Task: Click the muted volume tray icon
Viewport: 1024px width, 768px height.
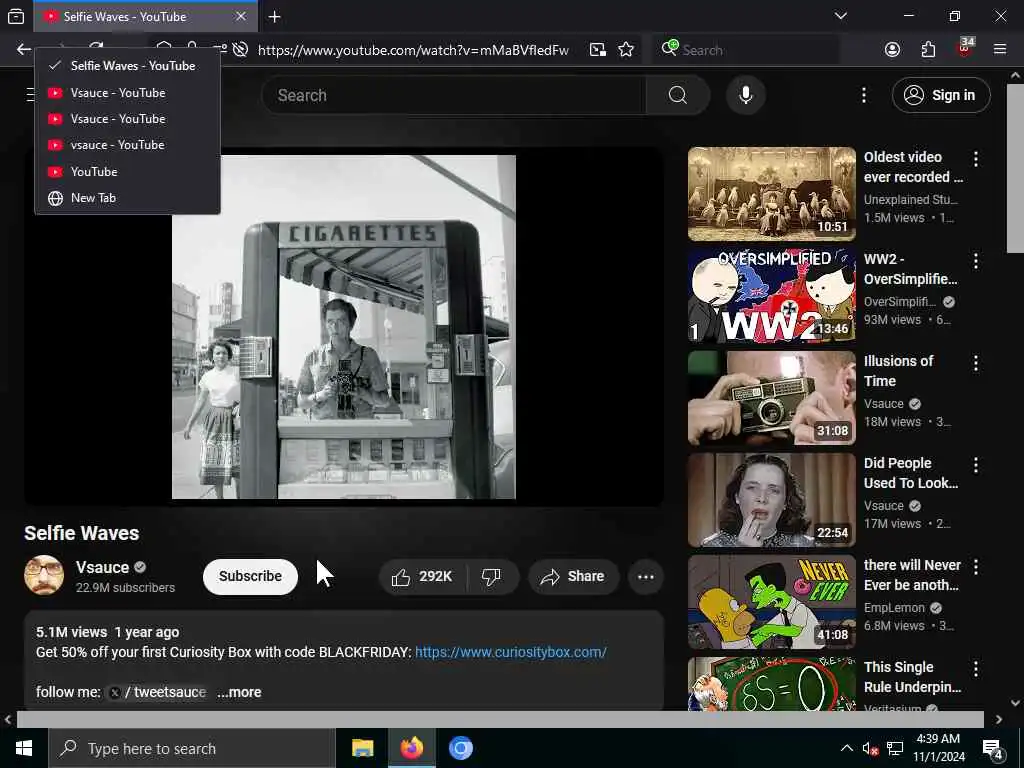Action: 870,748
